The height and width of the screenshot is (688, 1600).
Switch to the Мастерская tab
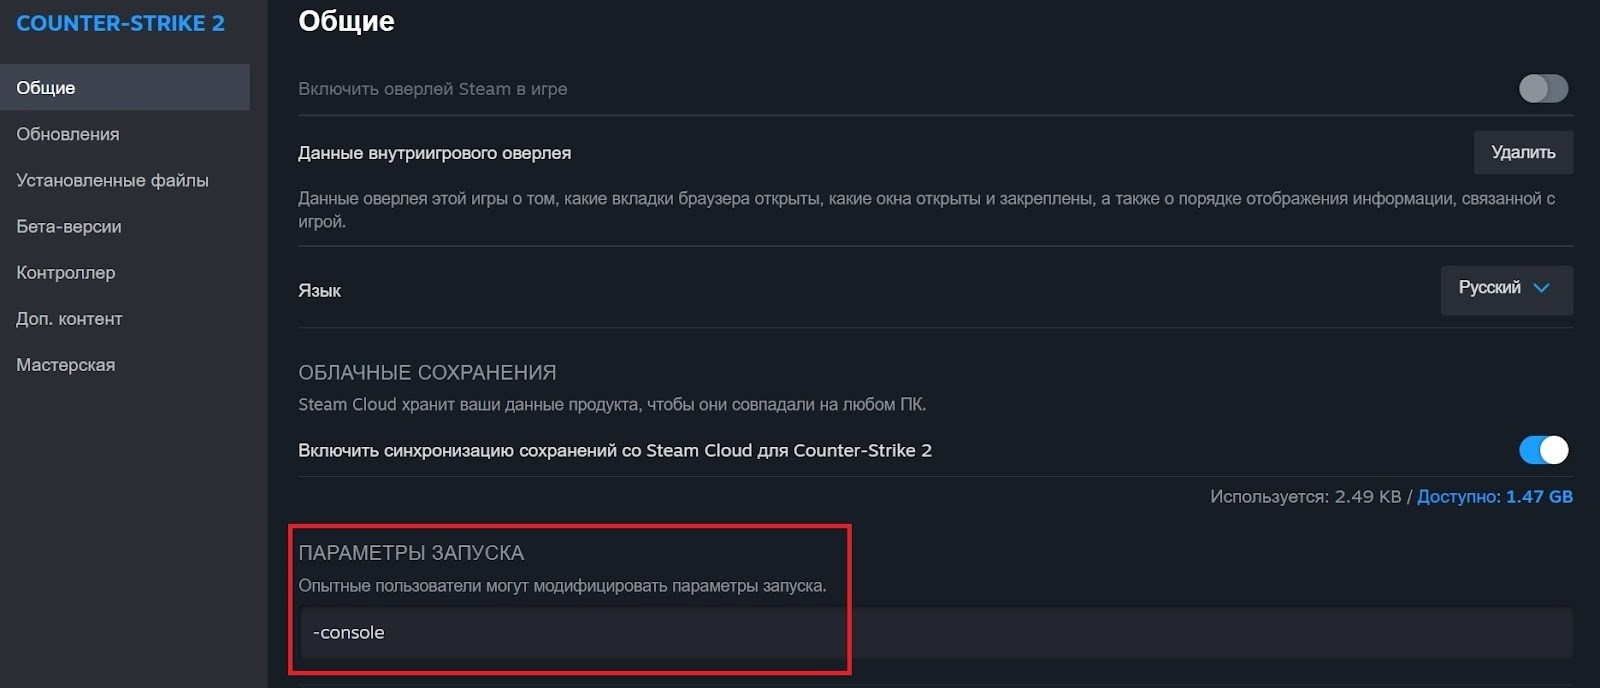[x=66, y=365]
